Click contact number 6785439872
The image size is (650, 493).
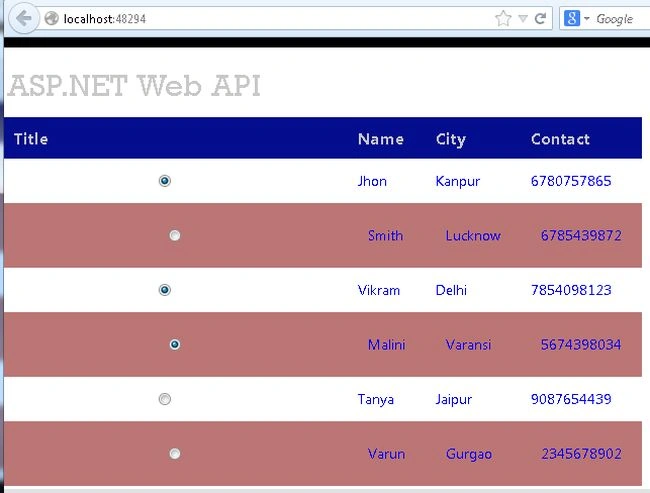581,236
